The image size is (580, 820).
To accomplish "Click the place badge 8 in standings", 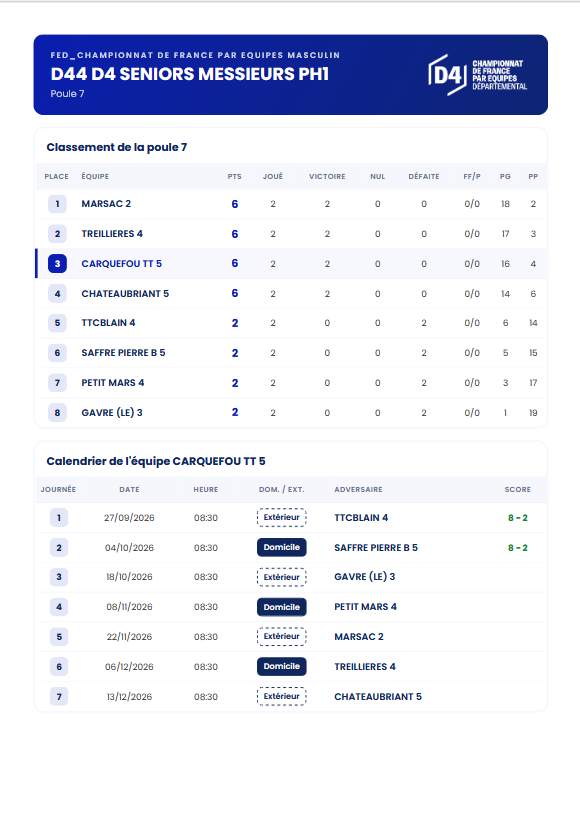I will tap(58, 413).
